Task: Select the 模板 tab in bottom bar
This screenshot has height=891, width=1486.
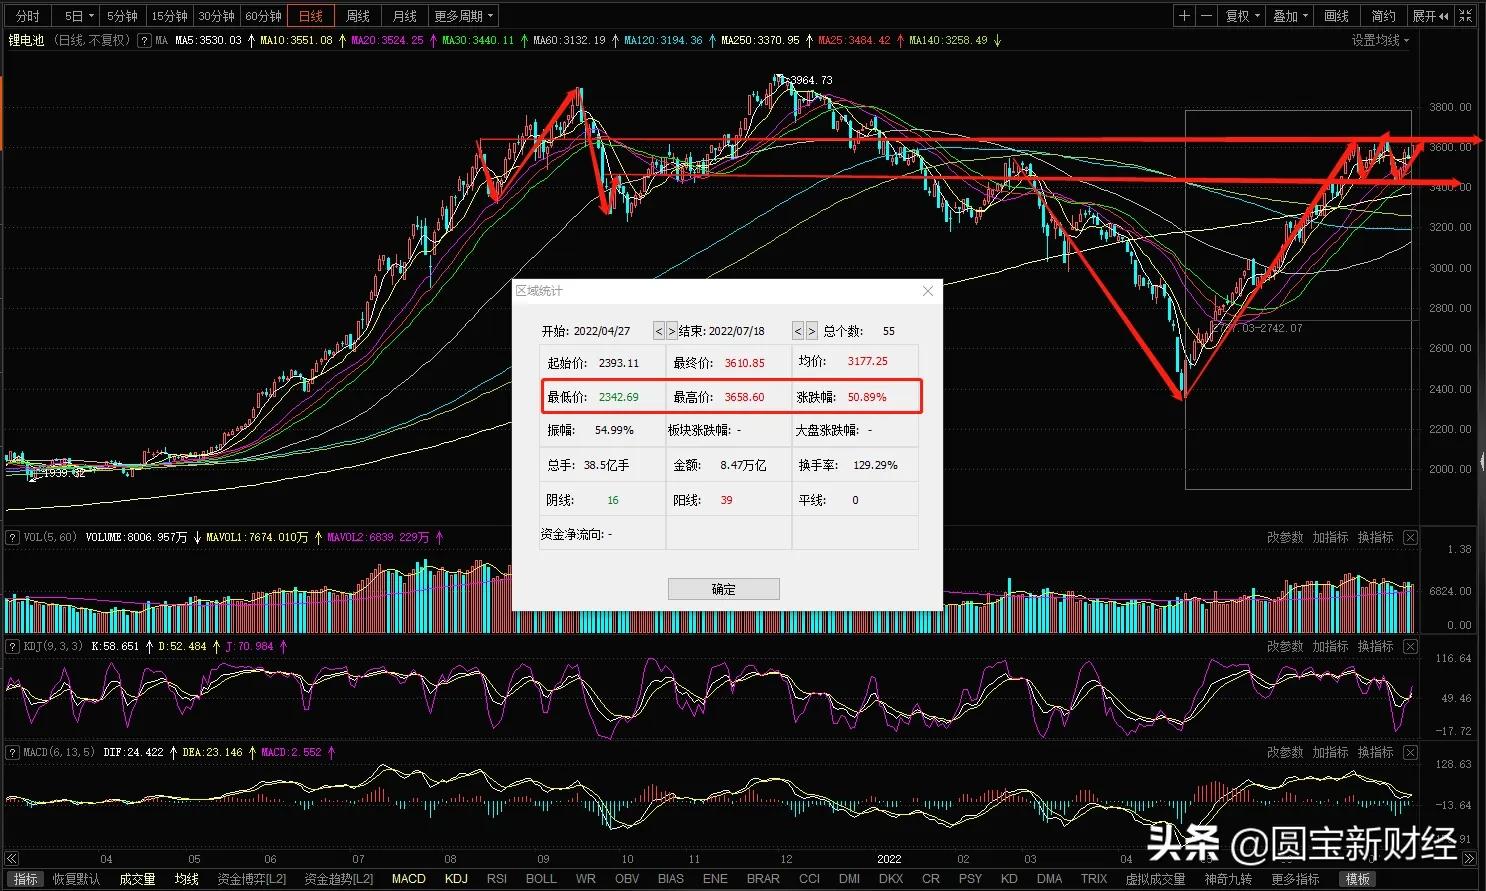Action: [x=1358, y=879]
